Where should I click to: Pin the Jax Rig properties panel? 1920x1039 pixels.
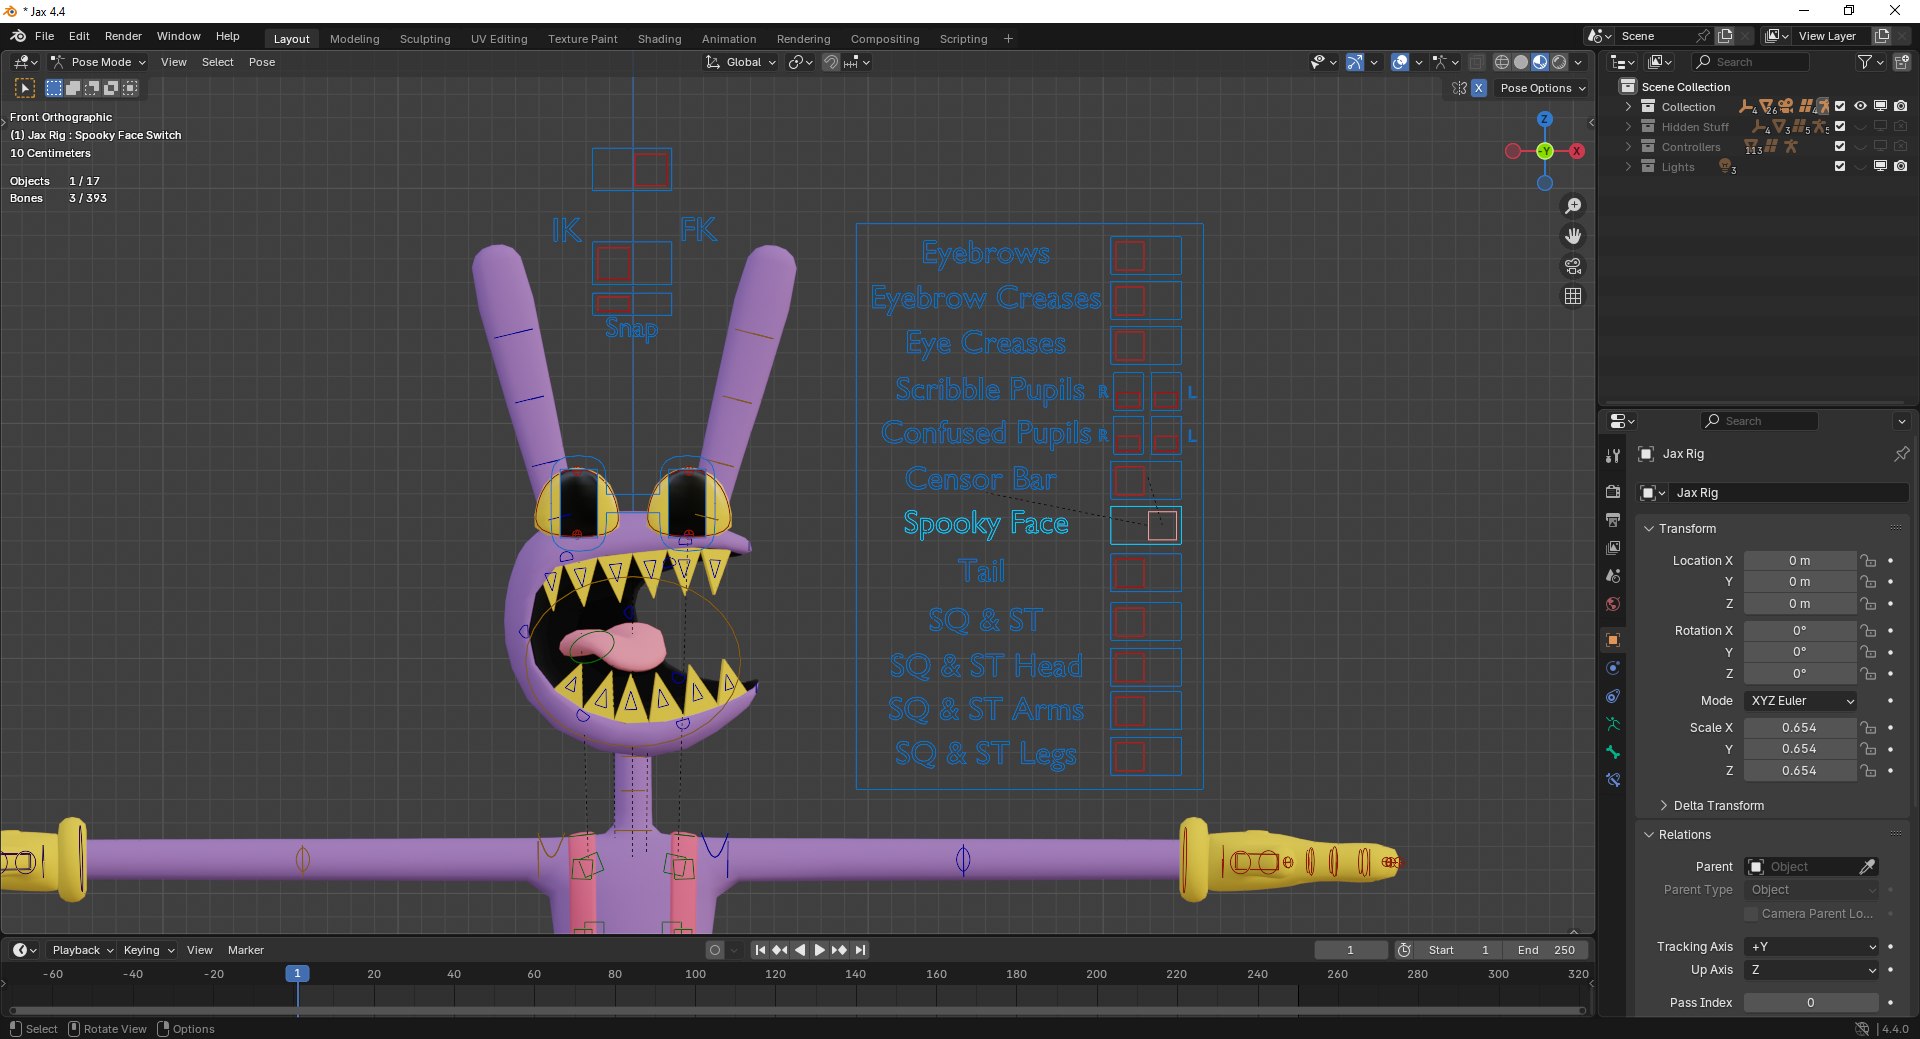click(1901, 454)
